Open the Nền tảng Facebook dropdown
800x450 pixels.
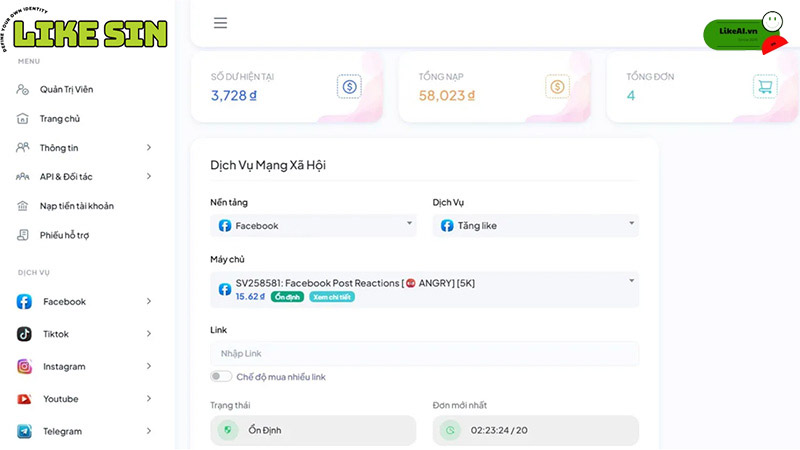pyautogui.click(x=313, y=226)
